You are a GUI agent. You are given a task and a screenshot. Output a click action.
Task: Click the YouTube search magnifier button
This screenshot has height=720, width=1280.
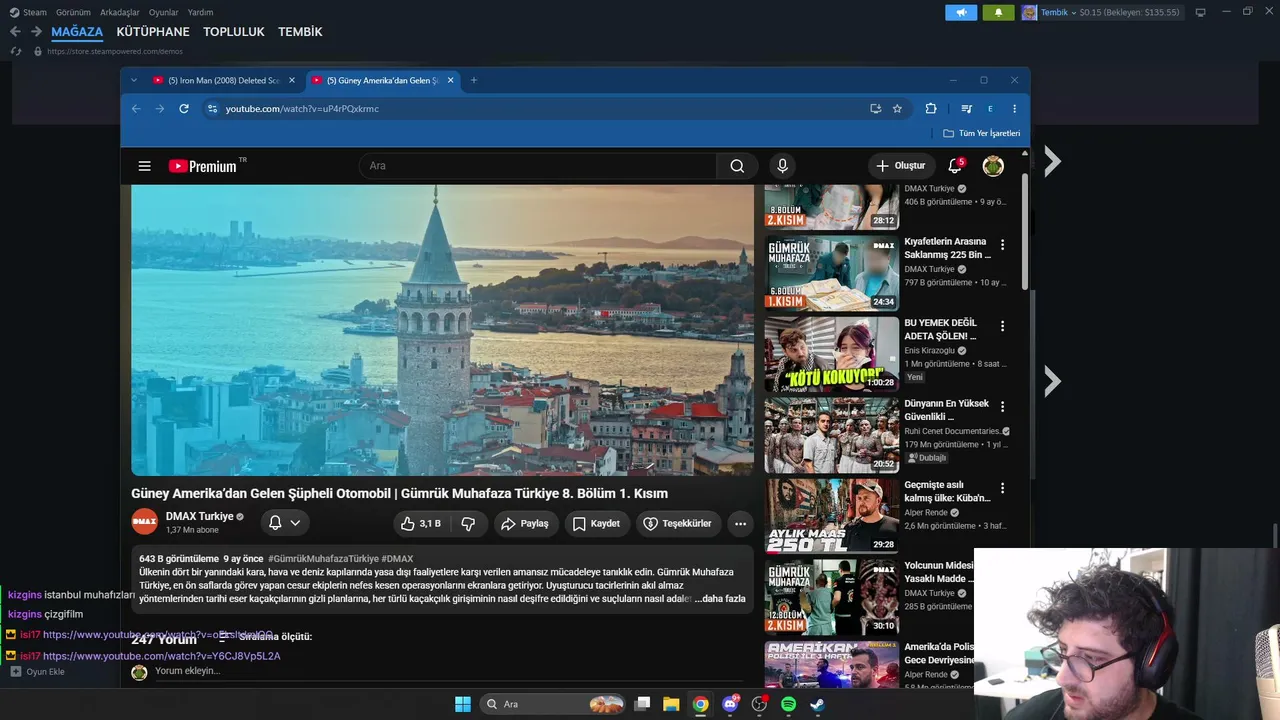737,166
